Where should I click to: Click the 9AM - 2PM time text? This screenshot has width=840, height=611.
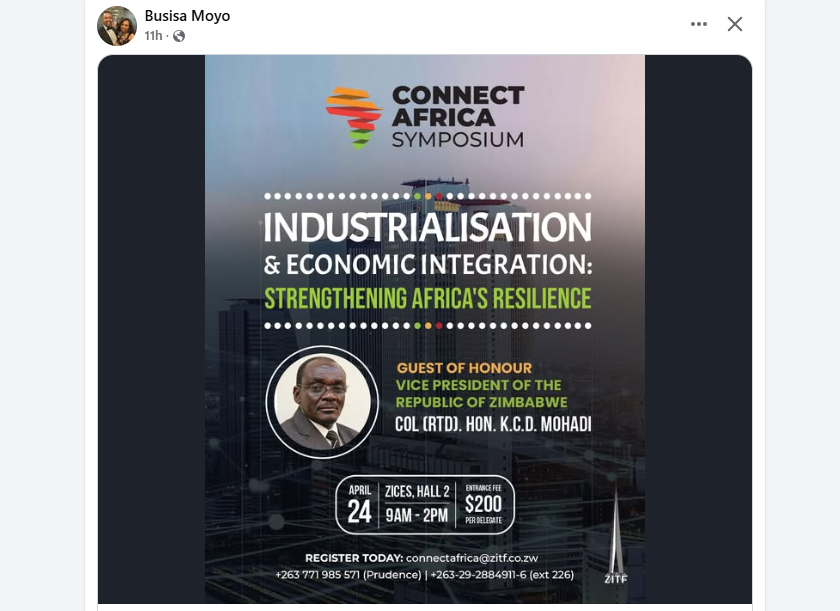[x=415, y=516]
